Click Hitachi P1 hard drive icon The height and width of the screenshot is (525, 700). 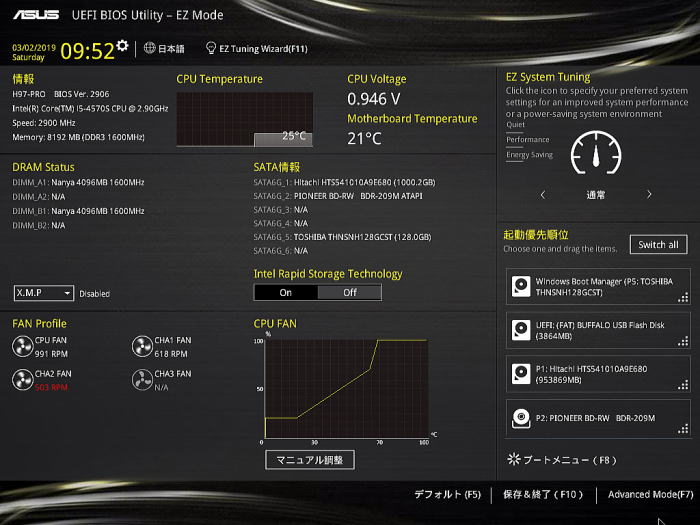[521, 374]
